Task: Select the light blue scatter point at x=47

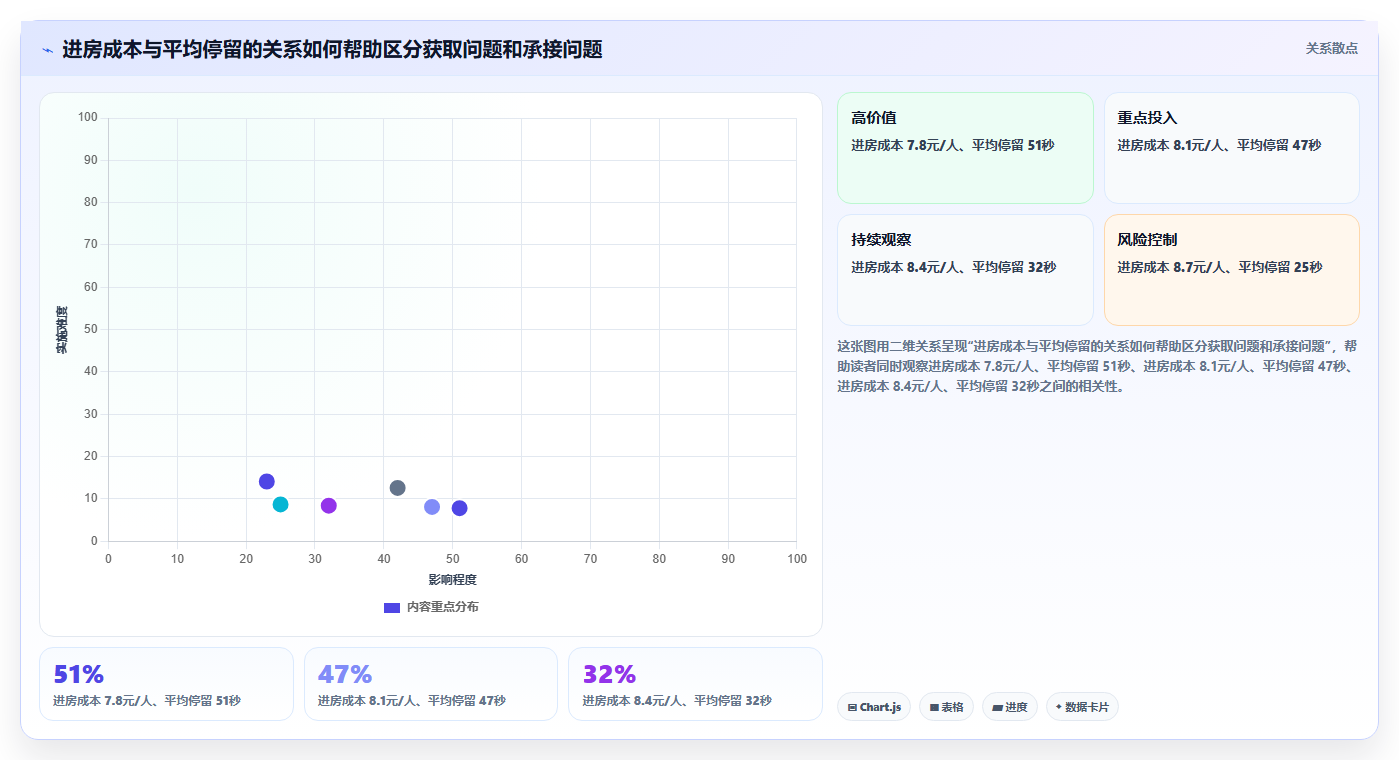Action: click(x=432, y=507)
